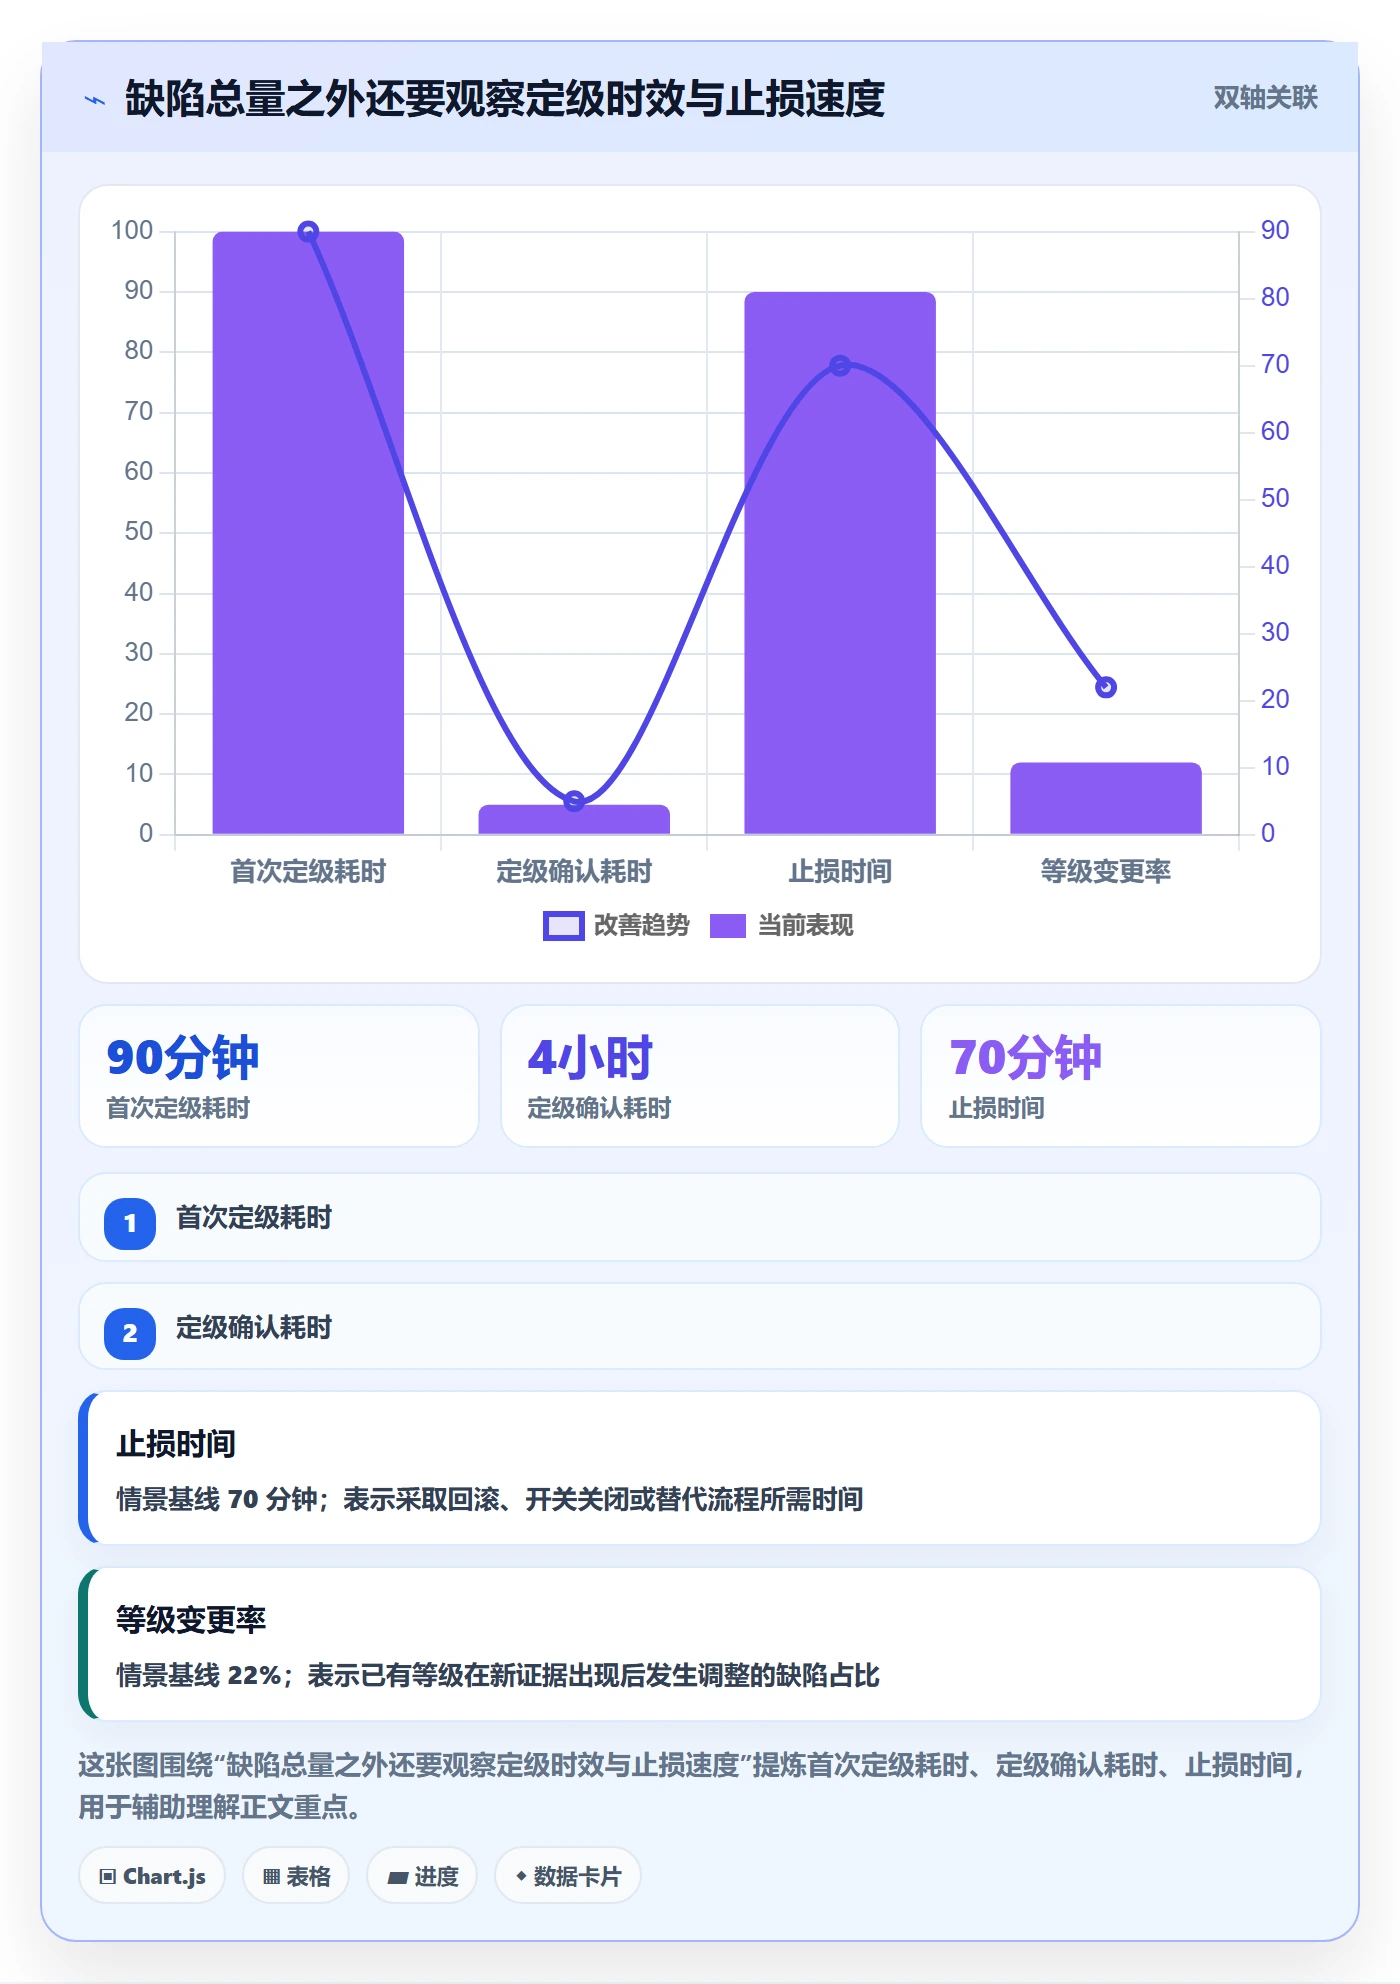Select list row 定级确认耗时
This screenshot has width=1400, height=1984.
coord(700,1327)
